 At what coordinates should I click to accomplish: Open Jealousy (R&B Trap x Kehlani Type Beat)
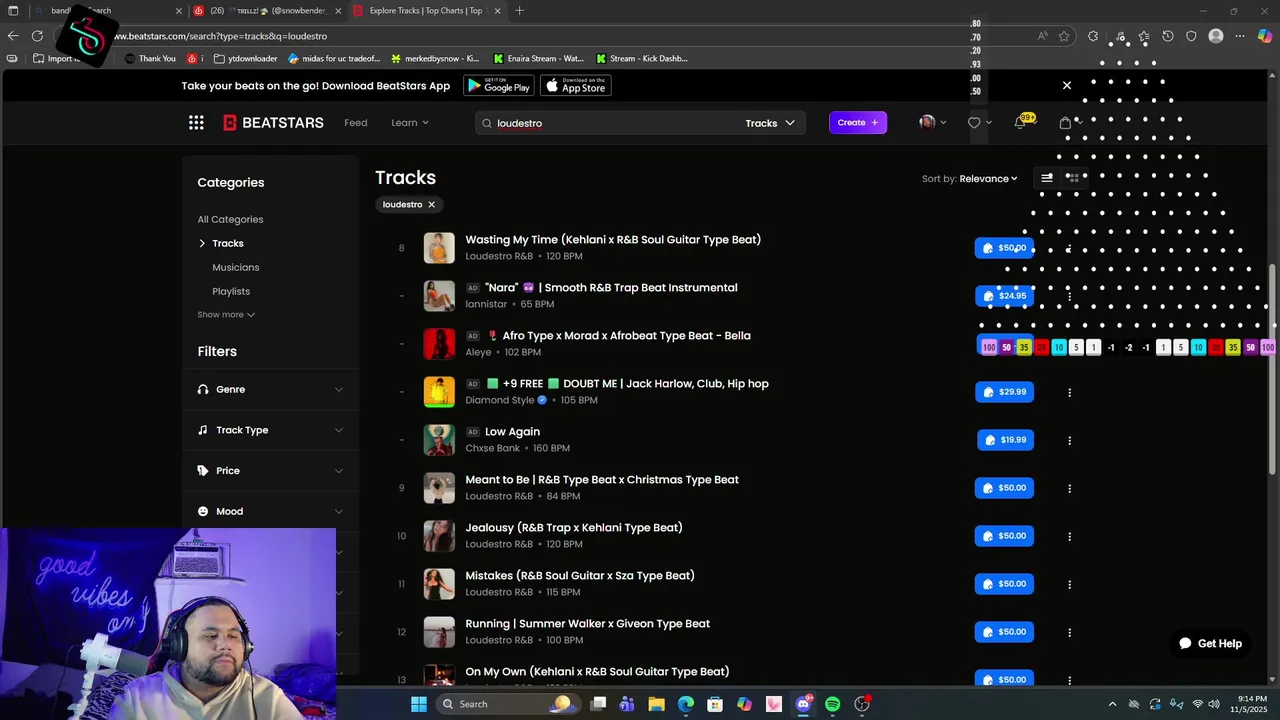click(574, 528)
